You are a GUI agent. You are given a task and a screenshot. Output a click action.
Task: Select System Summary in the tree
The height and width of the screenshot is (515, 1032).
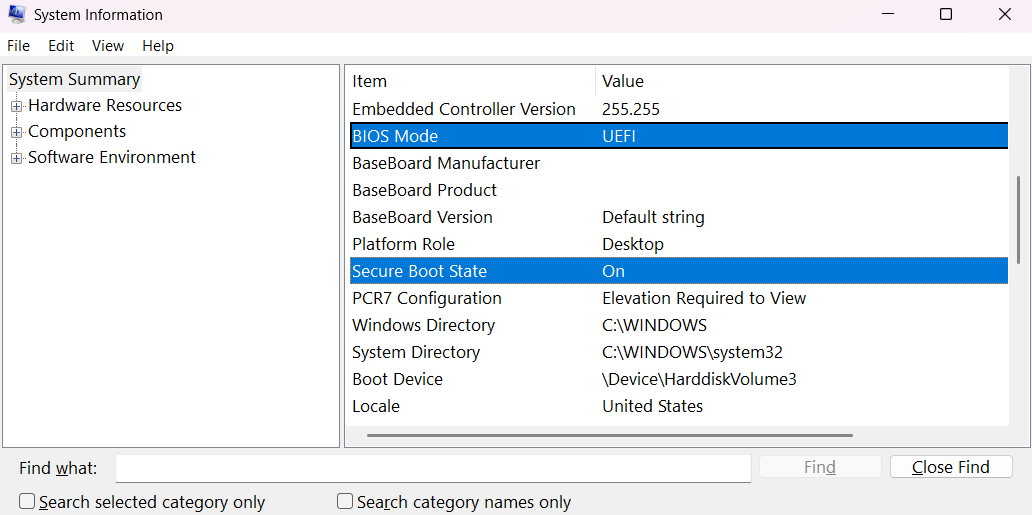pyautogui.click(x=75, y=80)
